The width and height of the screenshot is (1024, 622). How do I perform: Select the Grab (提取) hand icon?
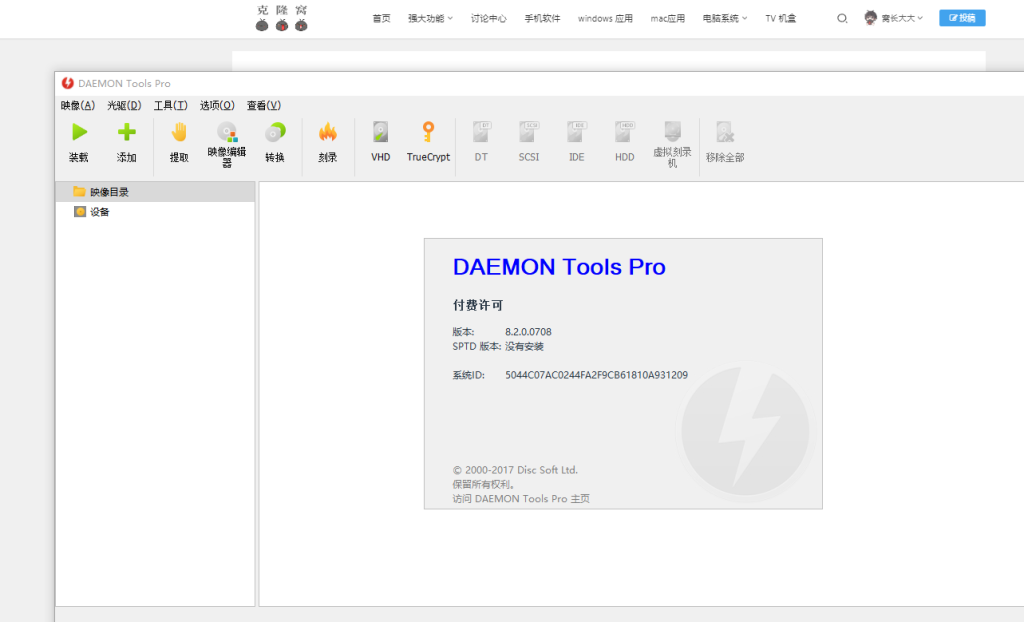(179, 133)
